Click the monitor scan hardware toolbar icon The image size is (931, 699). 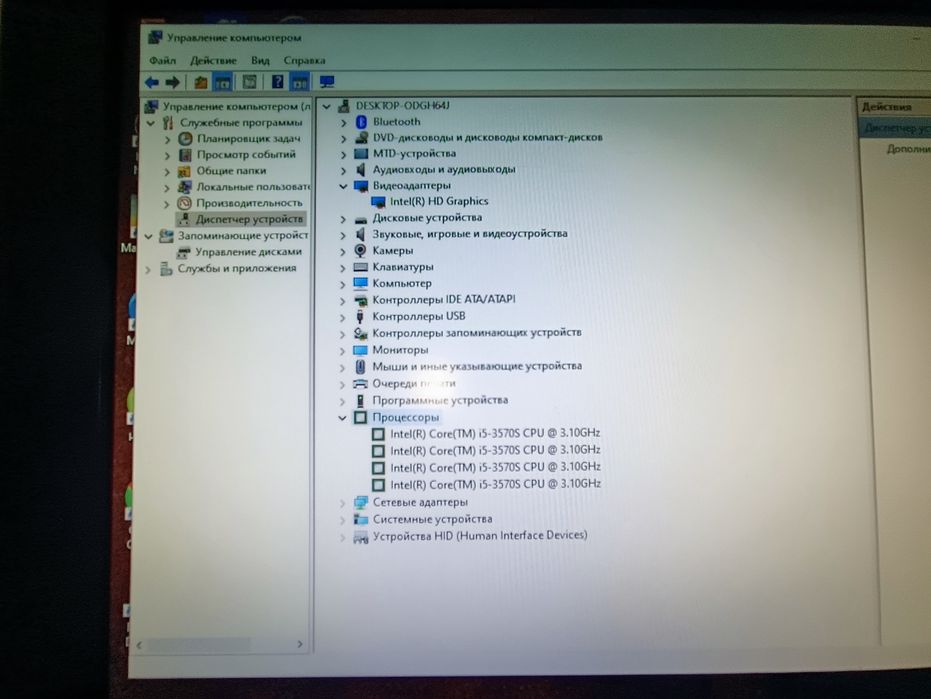327,81
